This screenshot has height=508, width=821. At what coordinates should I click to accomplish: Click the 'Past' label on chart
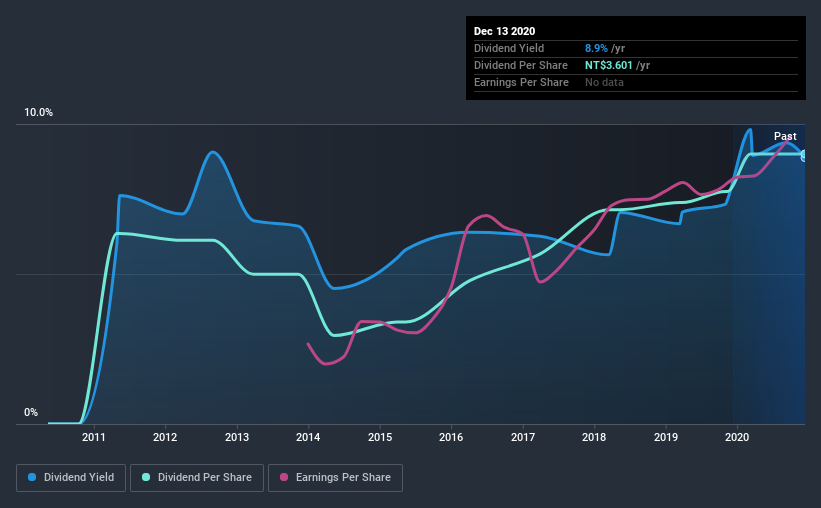785,136
